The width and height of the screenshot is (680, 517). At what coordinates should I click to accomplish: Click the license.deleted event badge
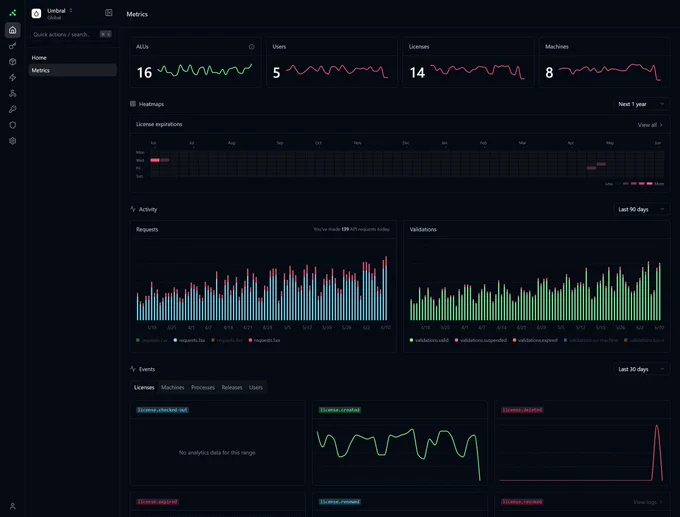pos(522,410)
